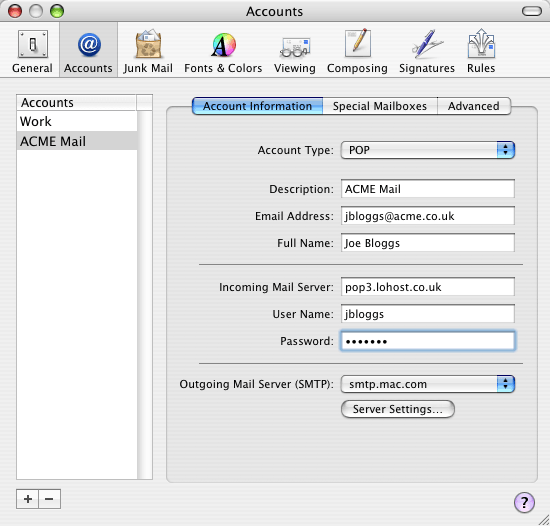
Task: Select the Accounts @ toolbar icon
Action: pos(88,52)
